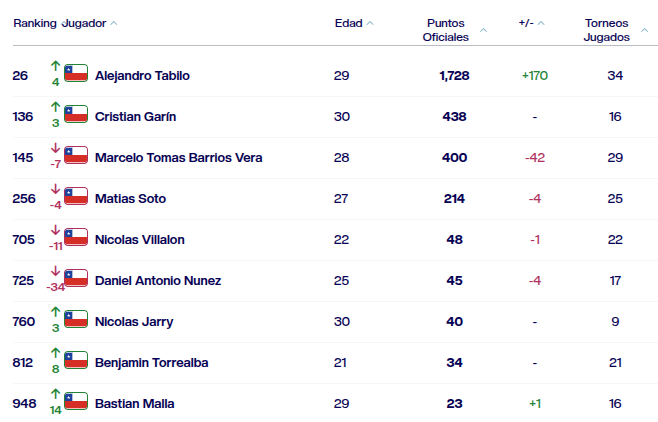Sort by +/- column chevron
This screenshot has width=658, height=422.
coord(541,23)
